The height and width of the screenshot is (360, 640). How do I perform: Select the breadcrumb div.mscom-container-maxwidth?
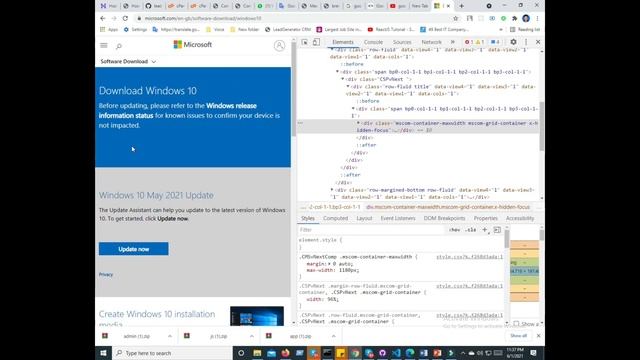pyautogui.click(x=448, y=207)
